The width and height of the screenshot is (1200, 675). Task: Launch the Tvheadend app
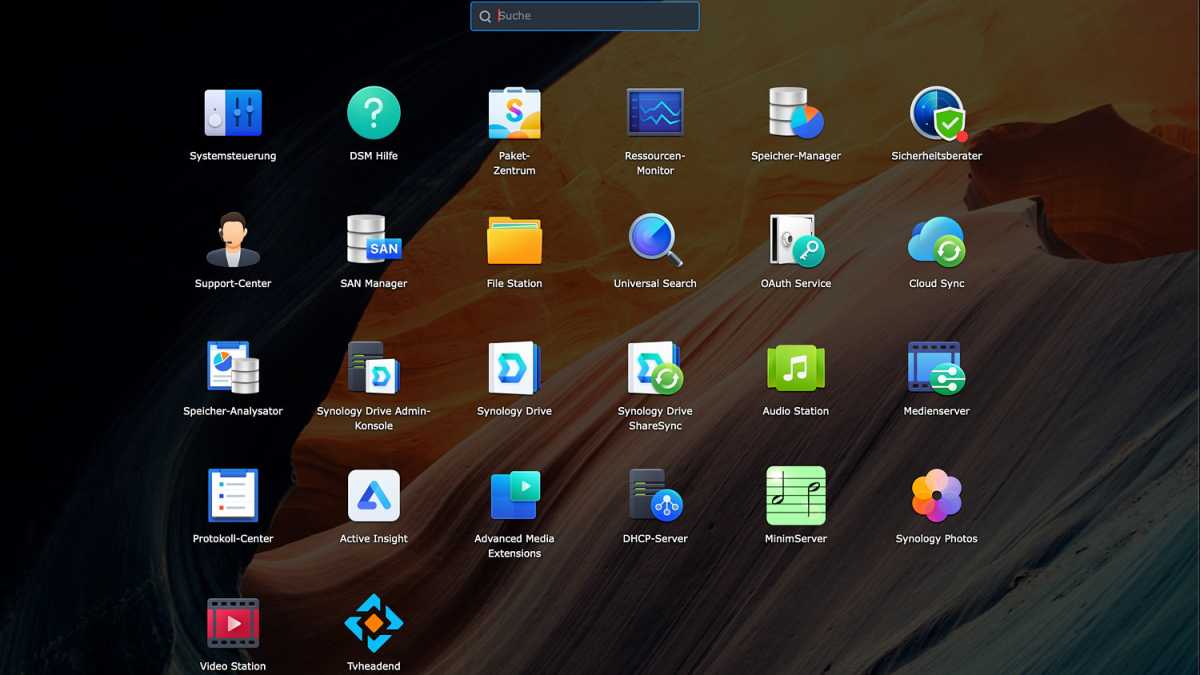(374, 623)
